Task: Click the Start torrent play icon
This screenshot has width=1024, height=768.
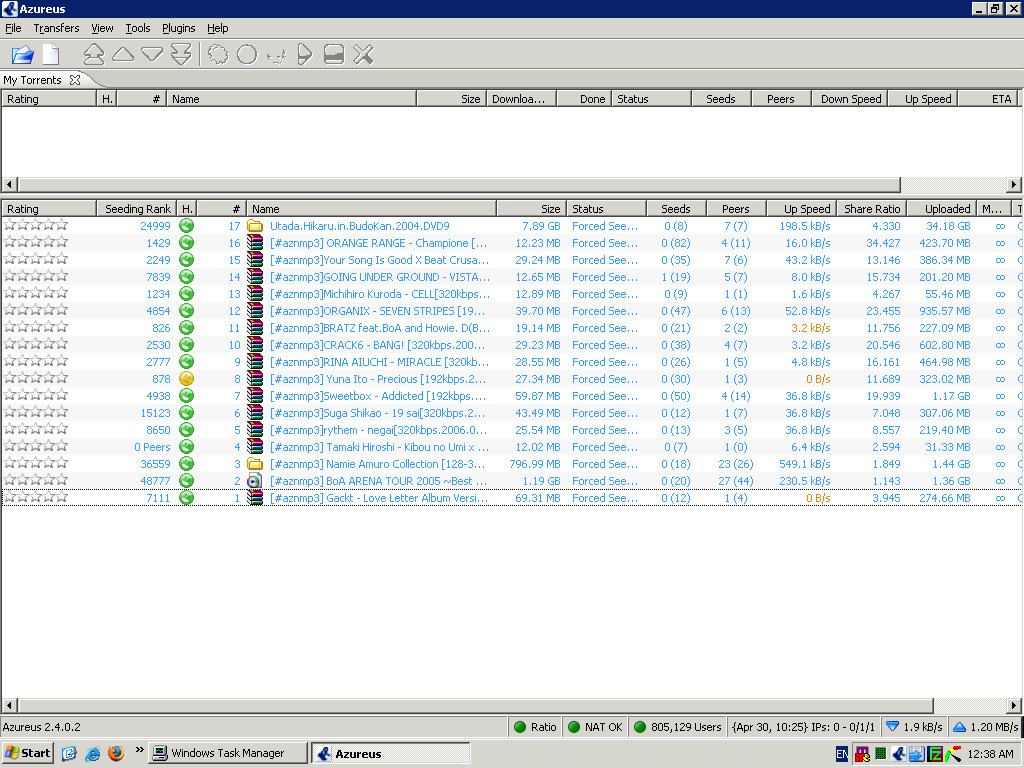Action: (305, 55)
